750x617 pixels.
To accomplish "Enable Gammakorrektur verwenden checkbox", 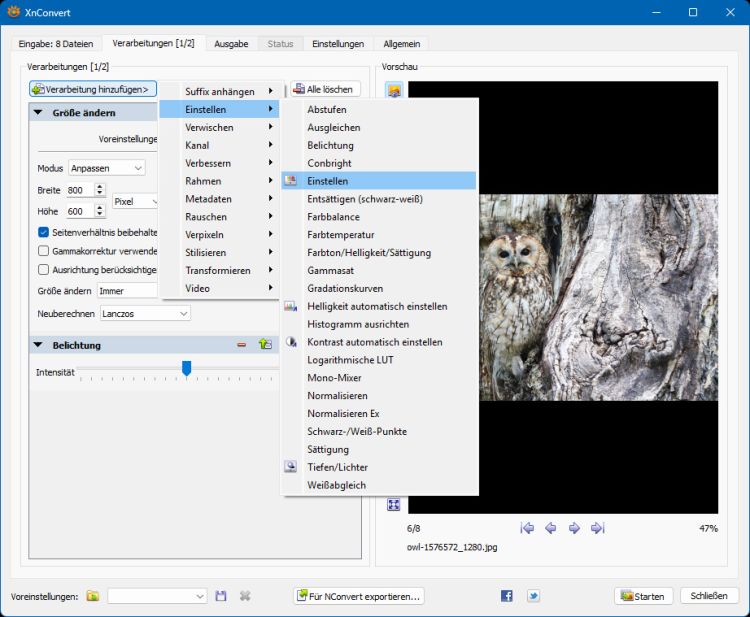I will point(44,251).
